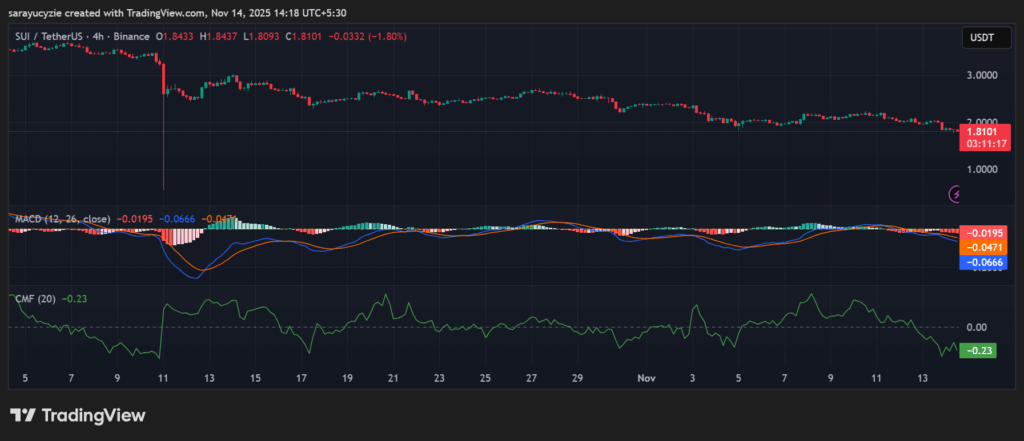Click the green -0.23 CMF value tag
This screenshot has height=441, width=1024.
(x=979, y=351)
